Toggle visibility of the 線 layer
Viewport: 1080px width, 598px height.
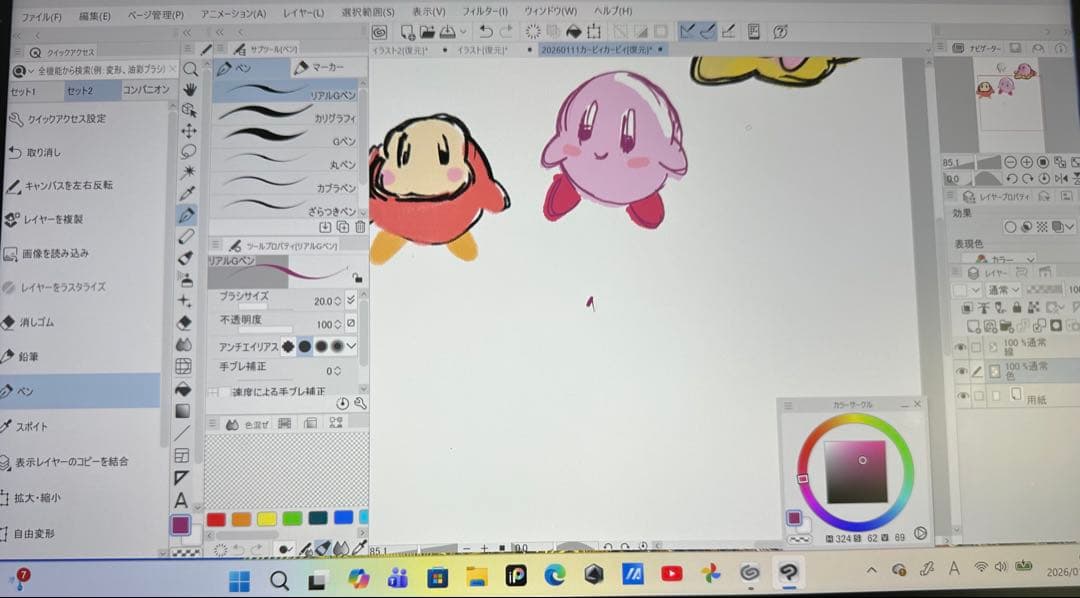coord(961,347)
